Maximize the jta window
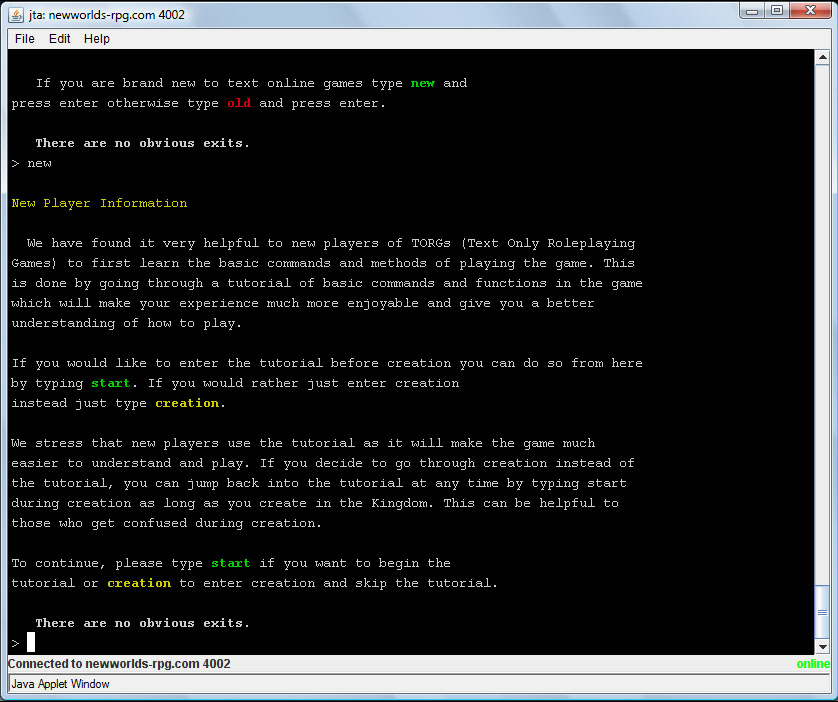 [x=777, y=11]
